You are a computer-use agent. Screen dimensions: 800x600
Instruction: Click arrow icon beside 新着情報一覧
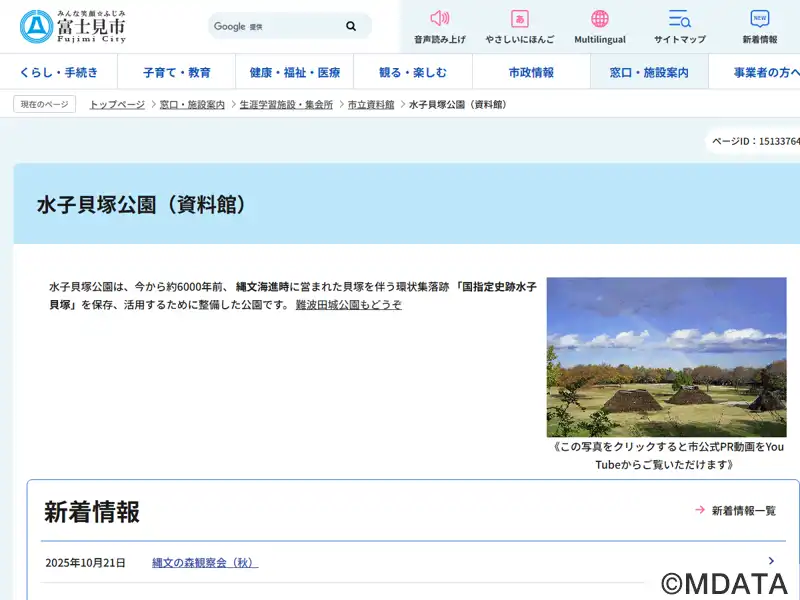tap(700, 510)
